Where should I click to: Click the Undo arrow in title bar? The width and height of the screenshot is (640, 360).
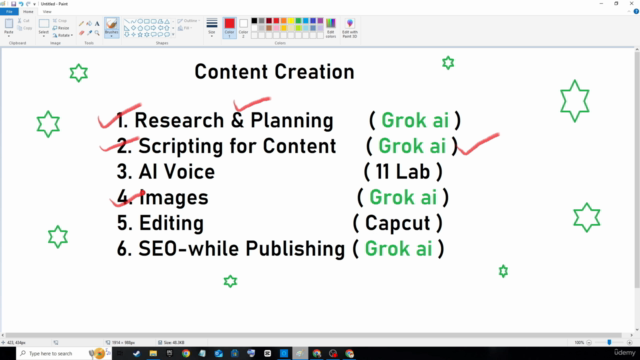pos(21,4)
